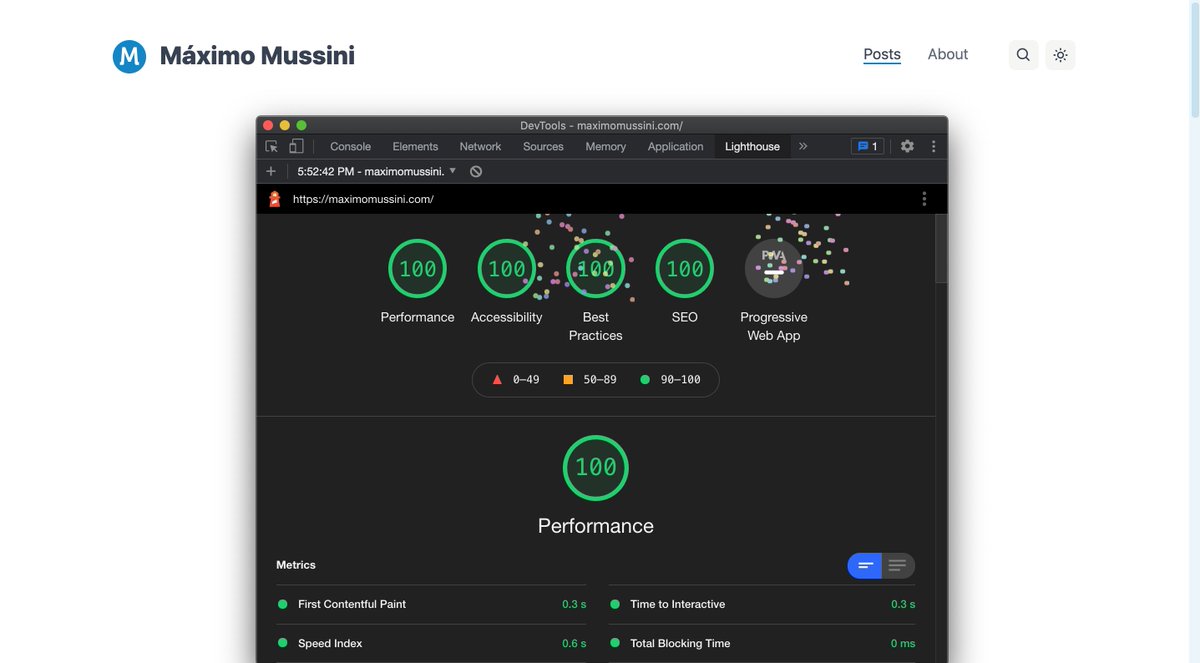The image size is (1200, 663).
Task: Click the Lighthouse logo icon
Action: pos(275,199)
